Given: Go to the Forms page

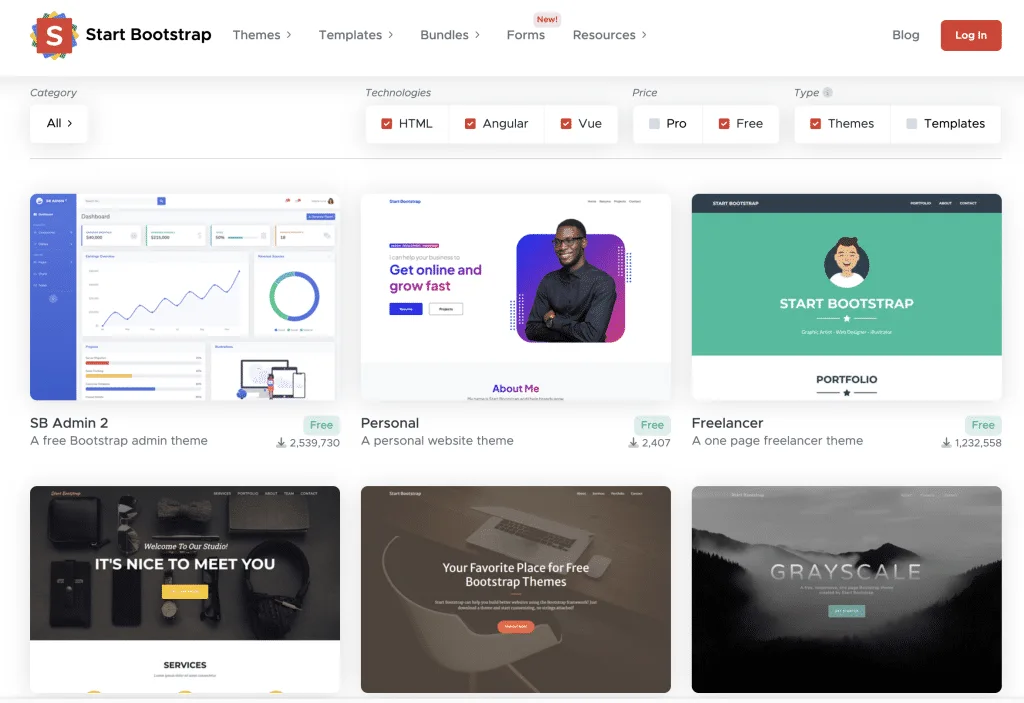Looking at the screenshot, I should [526, 35].
